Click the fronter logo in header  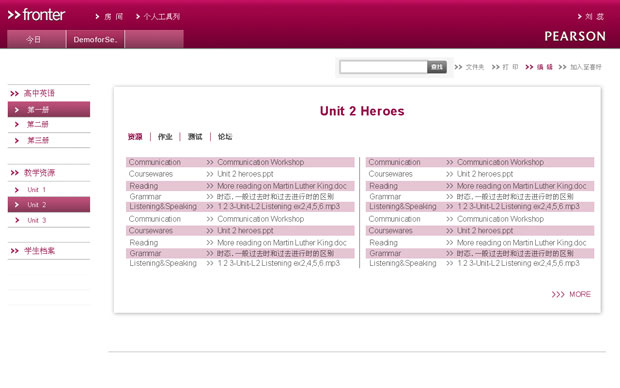36,15
